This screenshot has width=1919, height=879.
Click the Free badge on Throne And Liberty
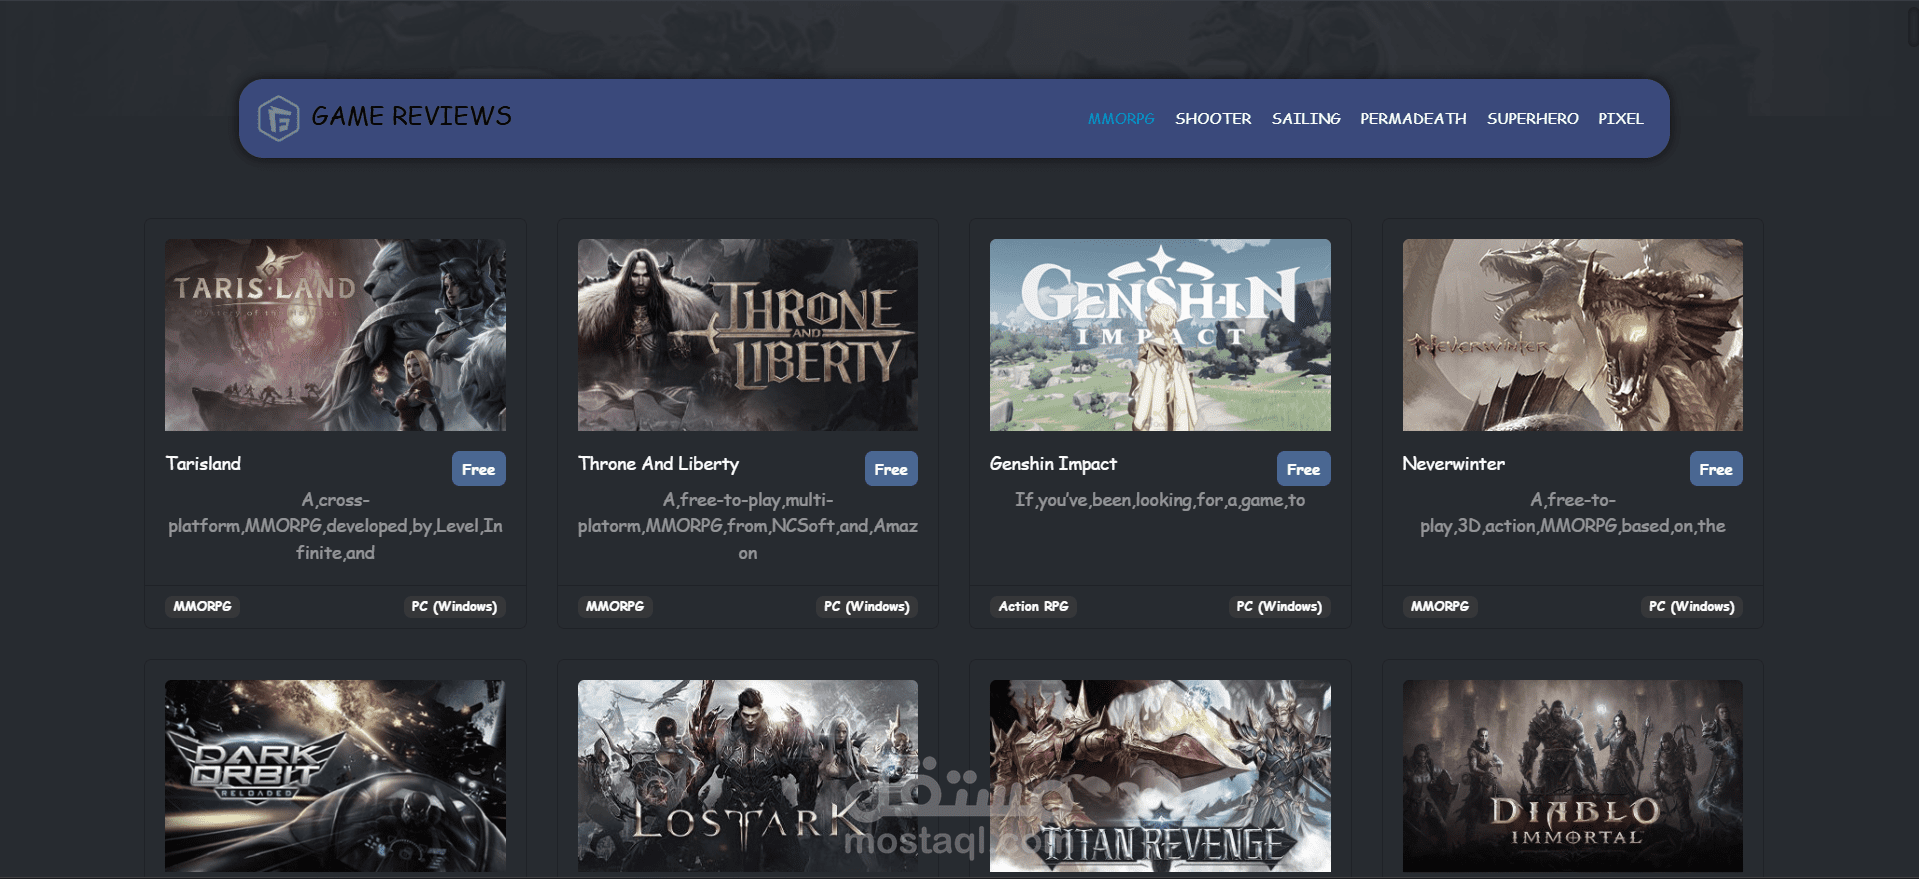(891, 469)
